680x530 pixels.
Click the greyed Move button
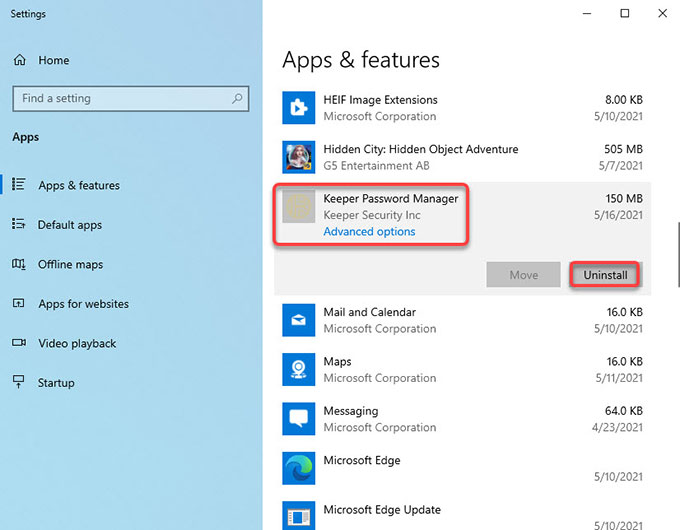point(523,275)
